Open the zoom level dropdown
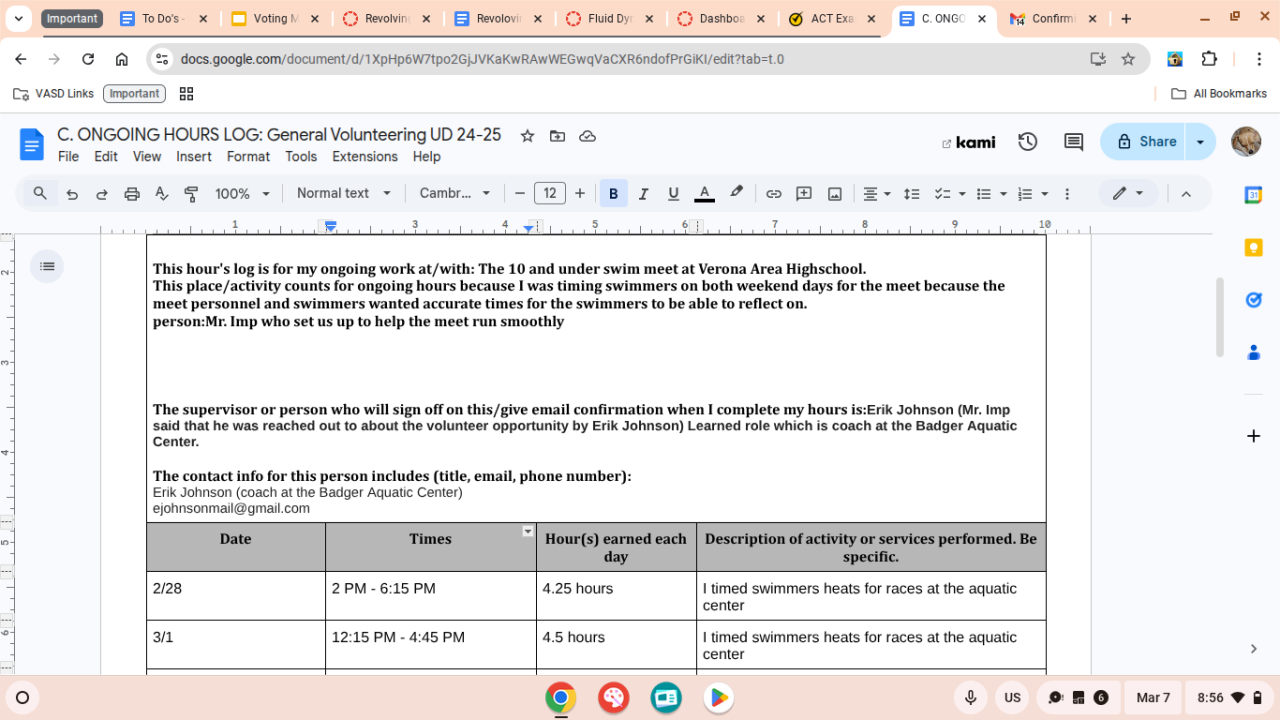This screenshot has width=1280, height=720. point(243,194)
